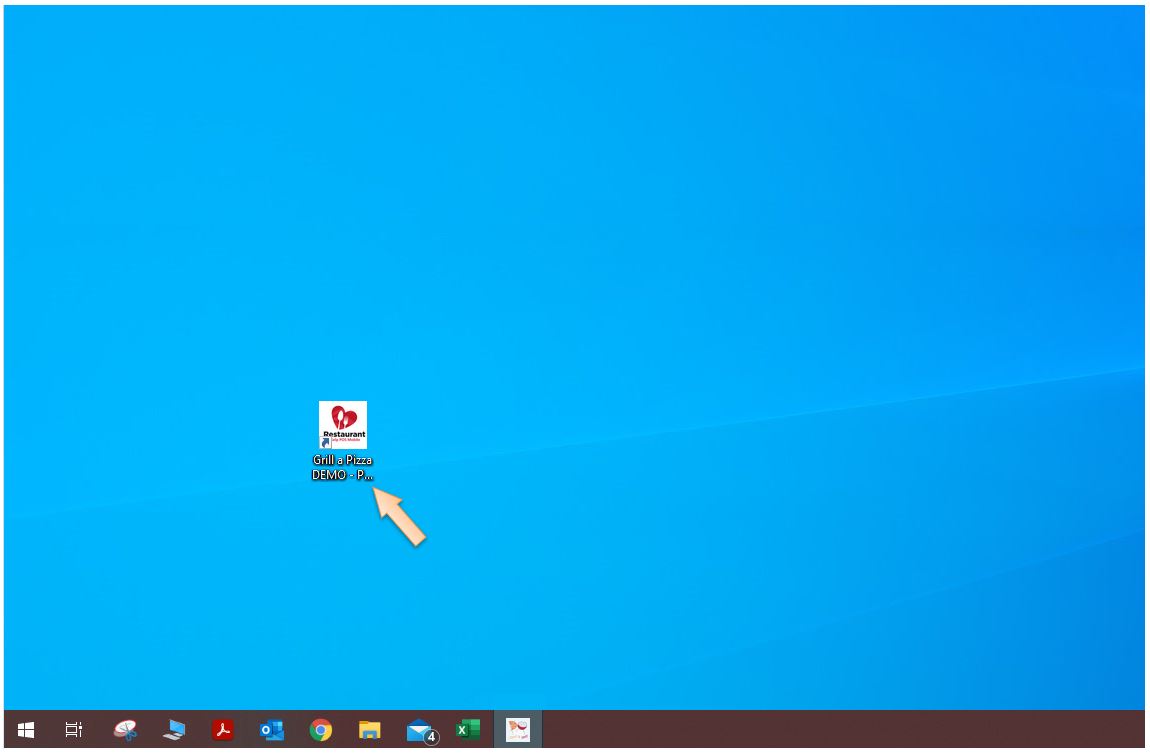This screenshot has height=754, width=1150.
Task: Click the 'Restaurant' text in the shortcut image
Action: click(344, 435)
